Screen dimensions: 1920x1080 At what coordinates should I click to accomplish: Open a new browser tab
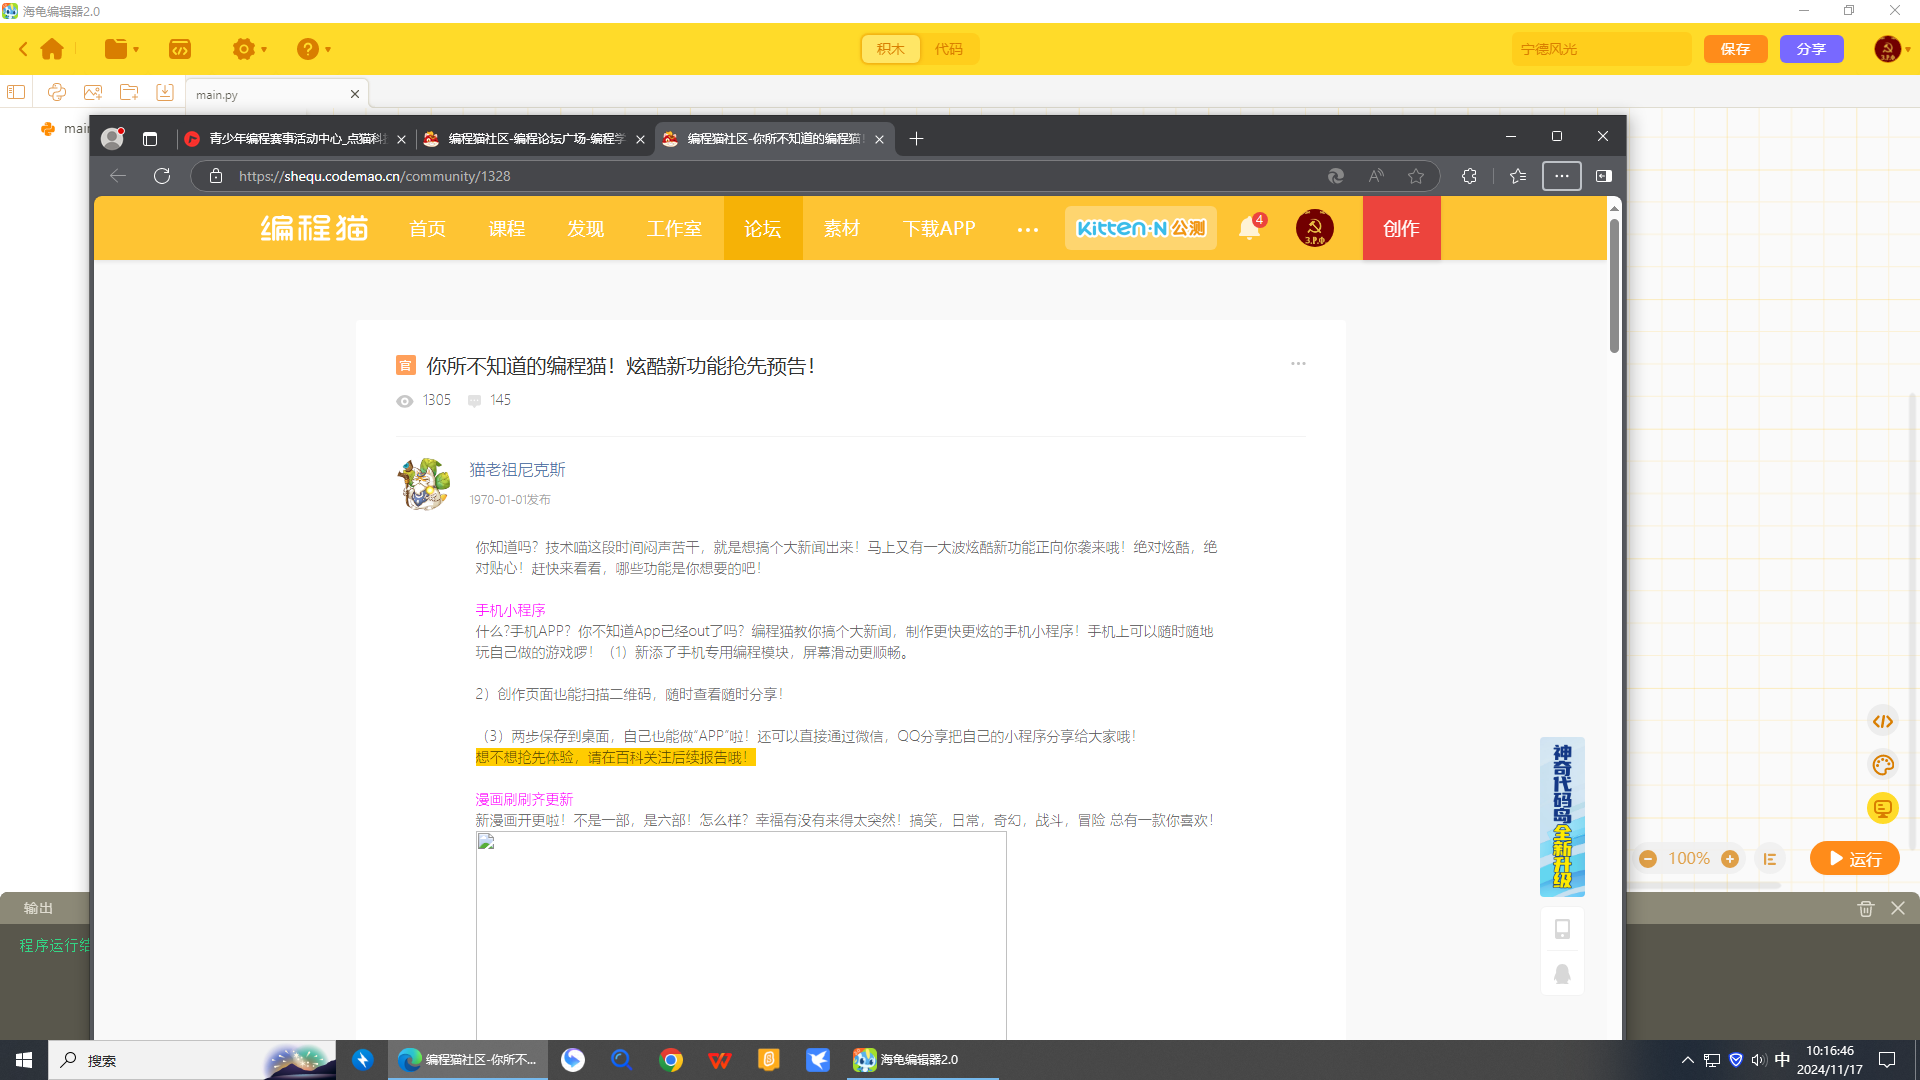pyautogui.click(x=916, y=139)
